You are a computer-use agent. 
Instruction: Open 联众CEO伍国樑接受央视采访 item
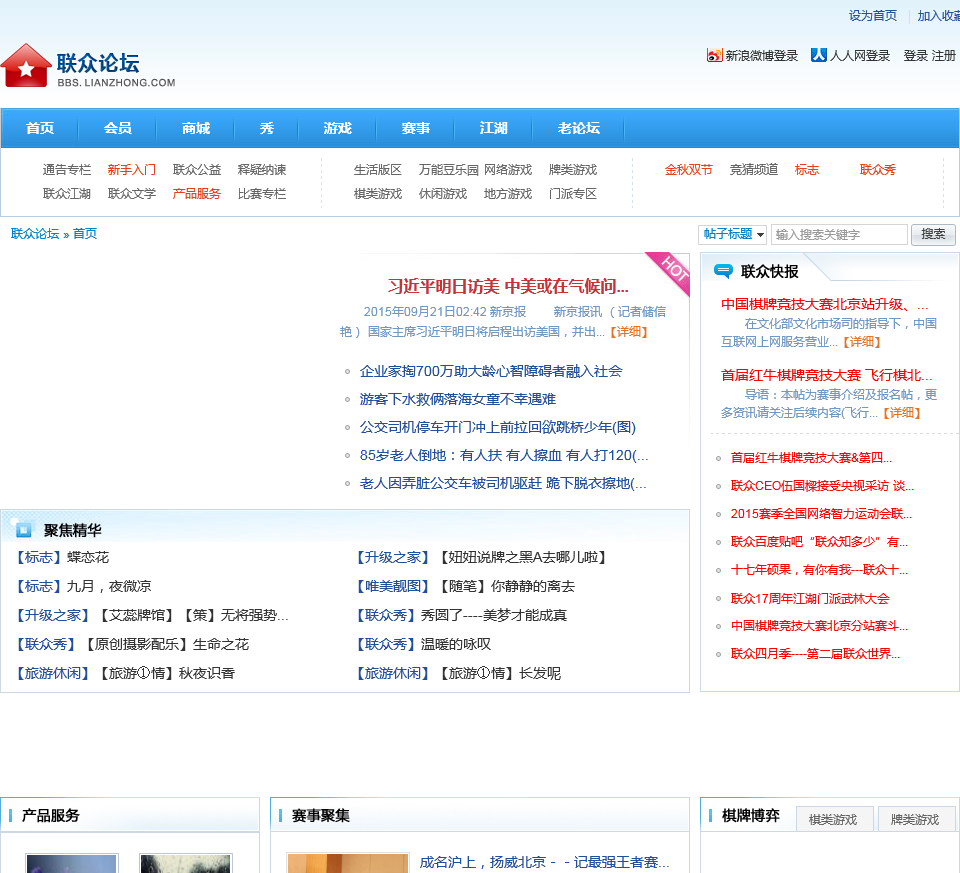click(x=822, y=485)
